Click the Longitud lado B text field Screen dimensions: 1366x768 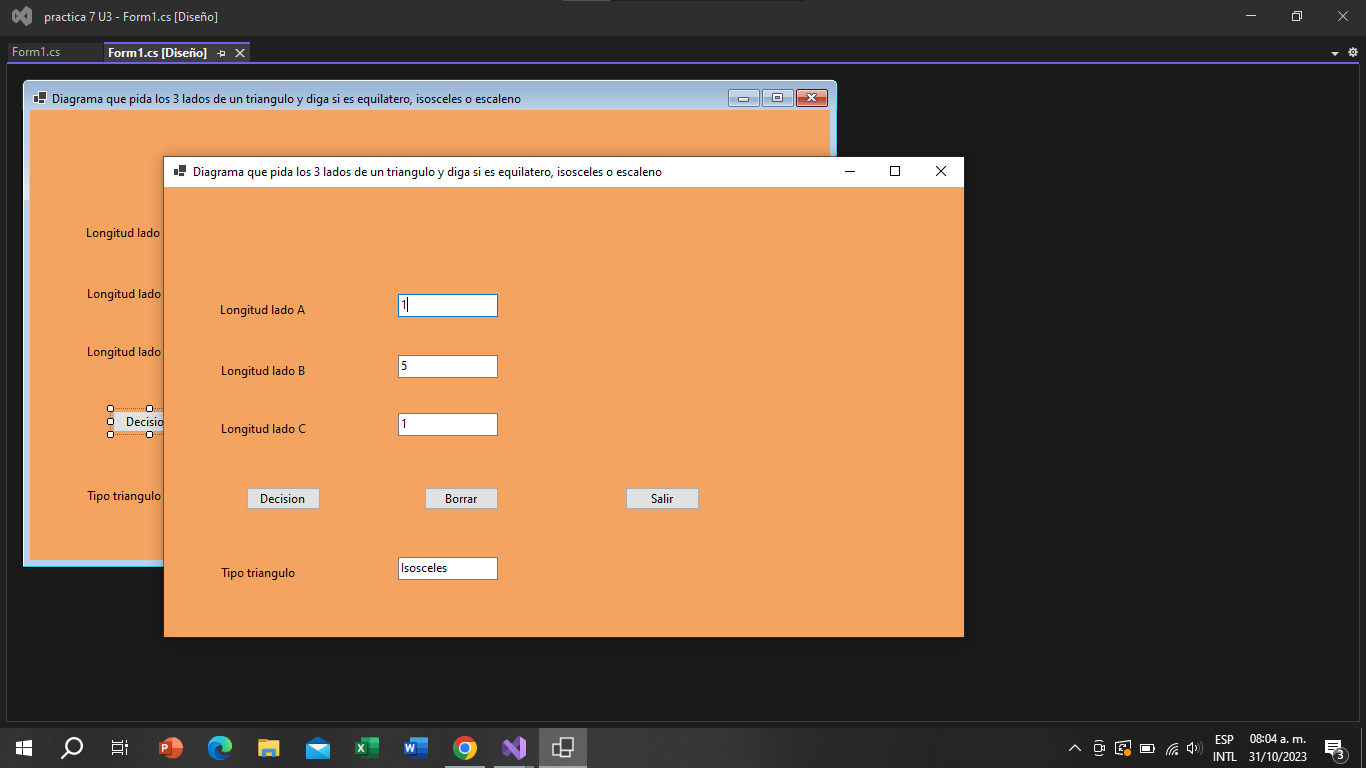click(448, 366)
